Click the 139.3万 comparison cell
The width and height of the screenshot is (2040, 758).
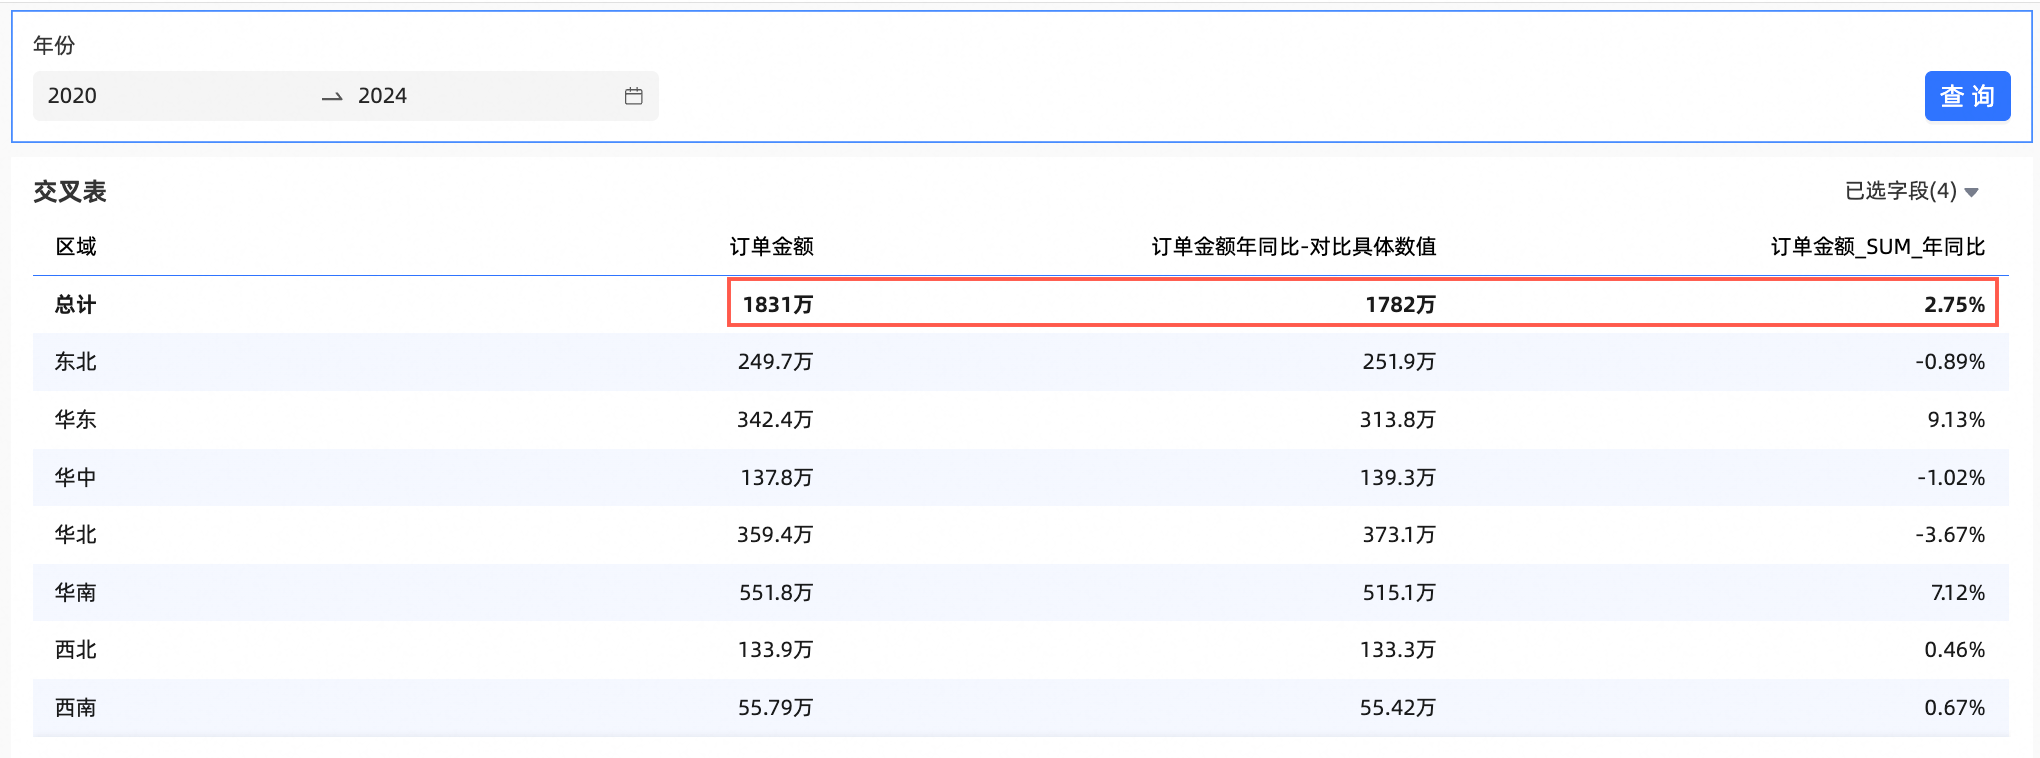pos(1397,478)
